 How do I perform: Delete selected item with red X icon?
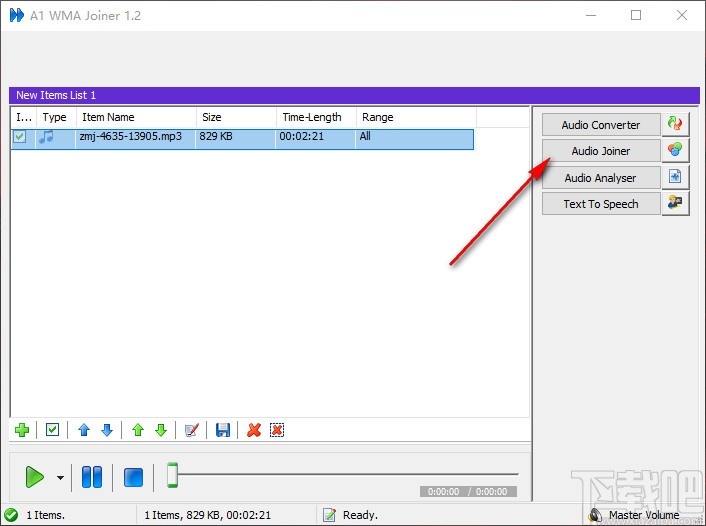point(254,430)
